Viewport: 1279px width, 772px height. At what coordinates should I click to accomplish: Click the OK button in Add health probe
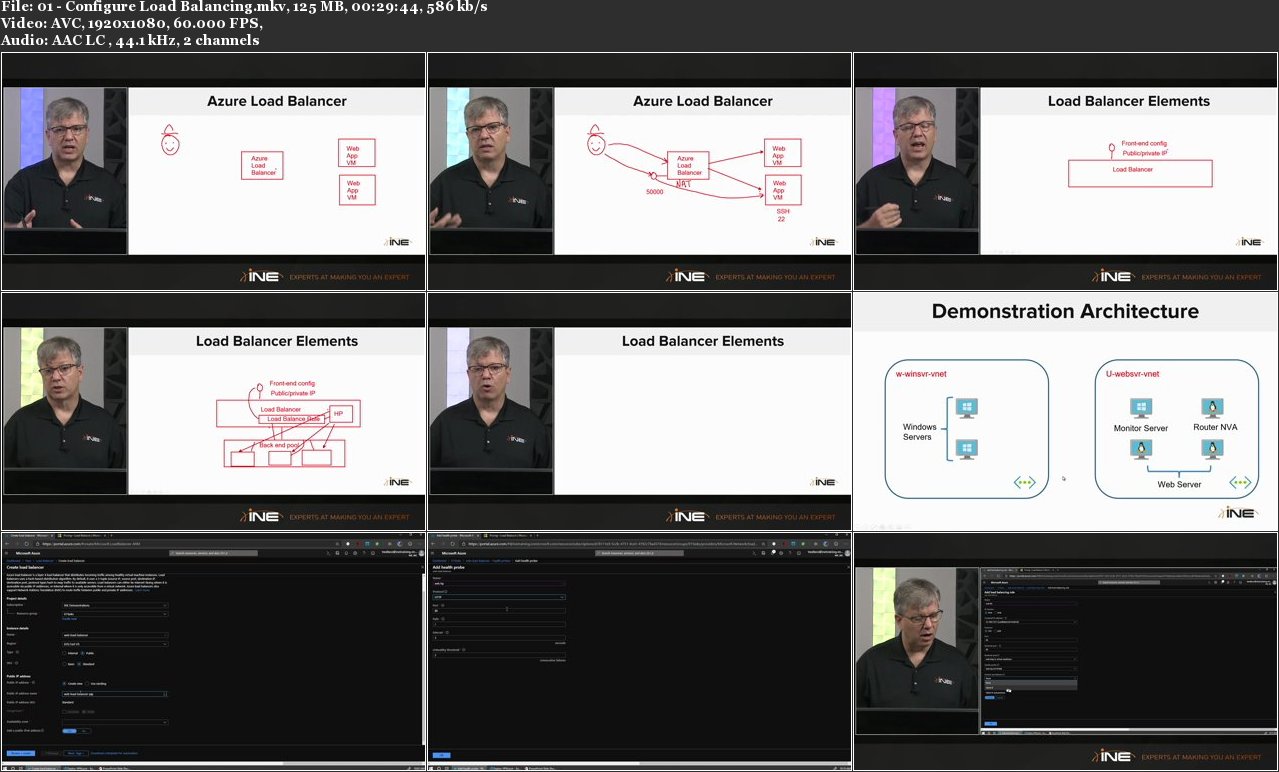click(442, 755)
